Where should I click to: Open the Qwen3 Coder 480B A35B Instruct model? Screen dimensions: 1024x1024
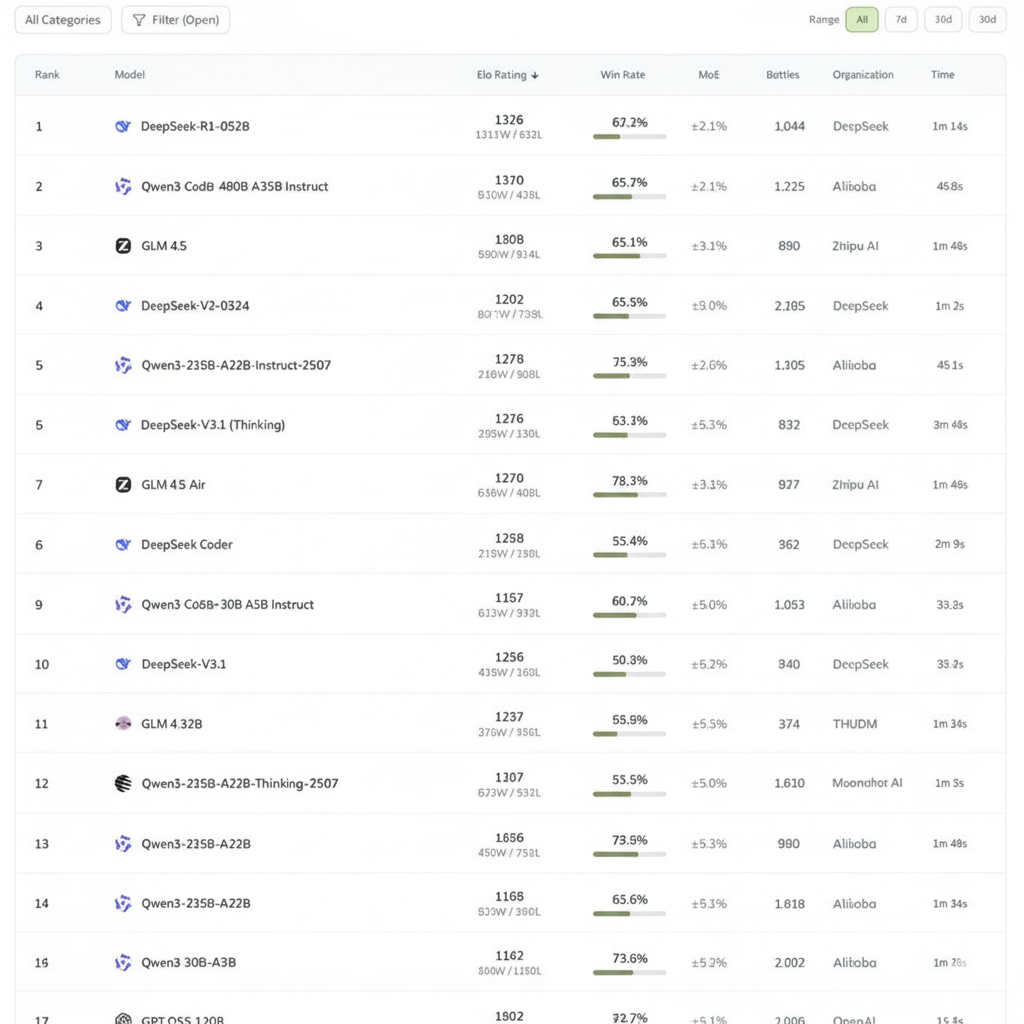click(x=234, y=186)
